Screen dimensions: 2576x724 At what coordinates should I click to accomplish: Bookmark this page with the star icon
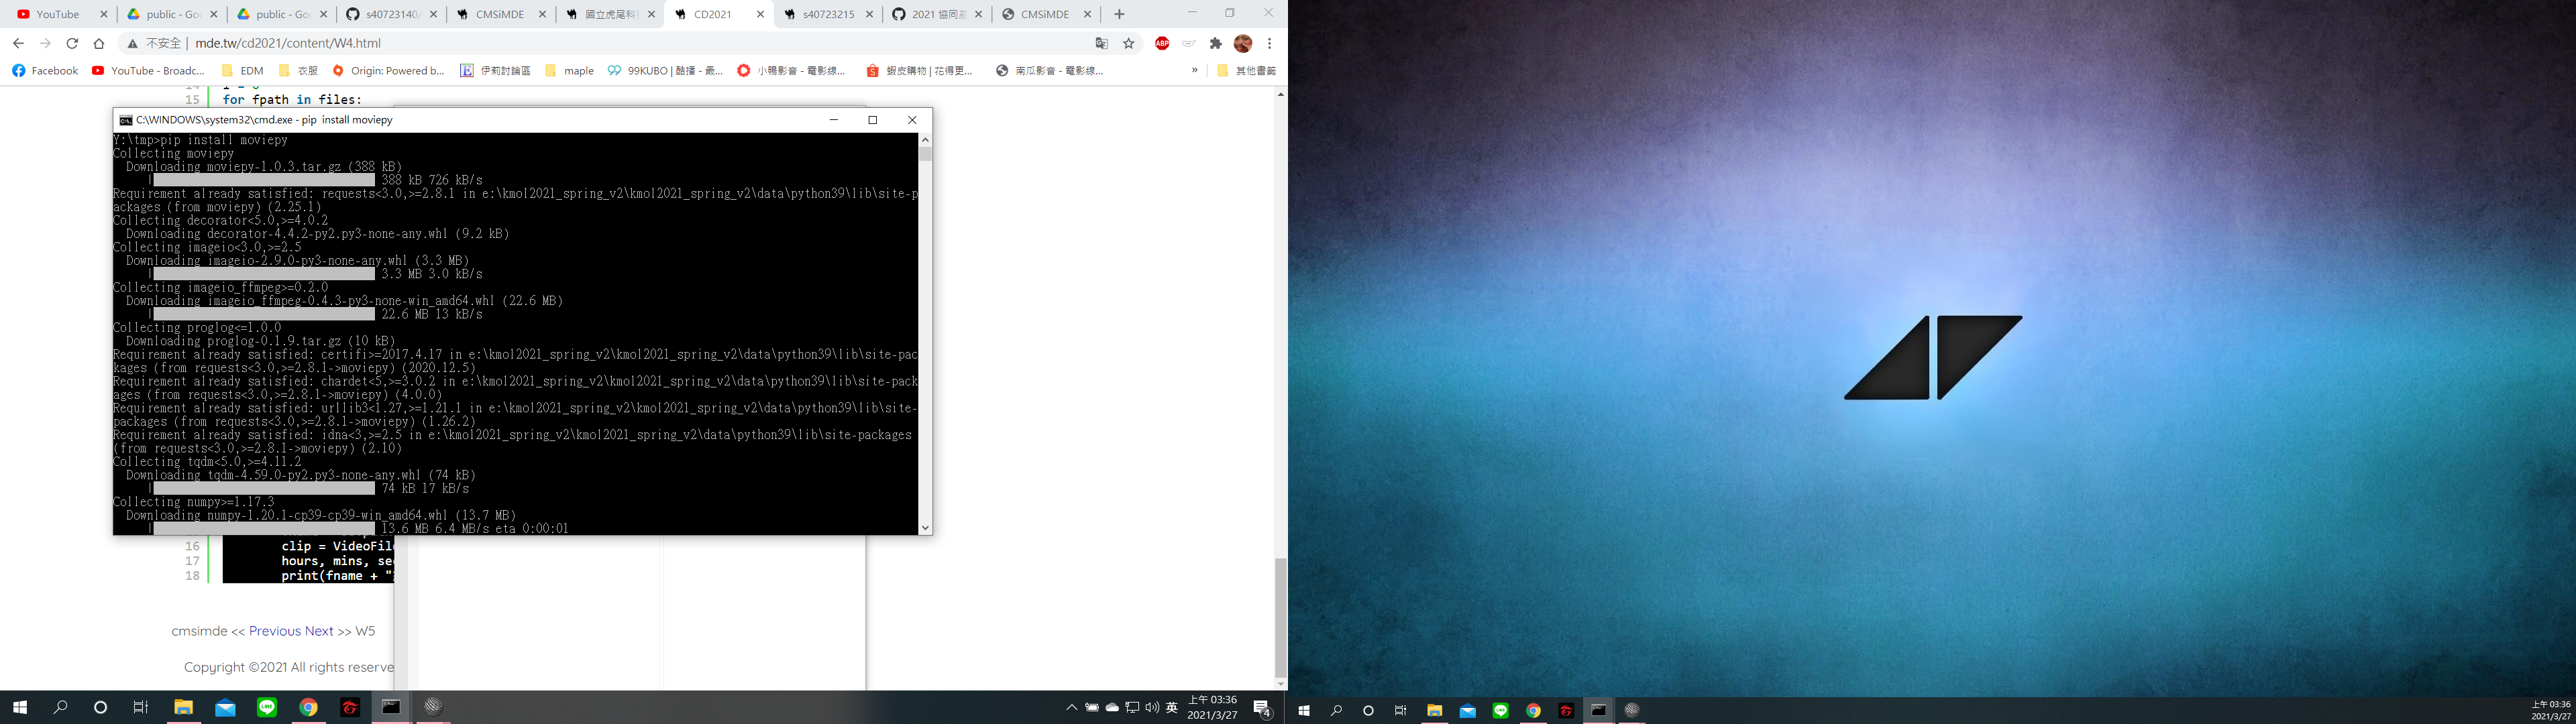(x=1129, y=43)
